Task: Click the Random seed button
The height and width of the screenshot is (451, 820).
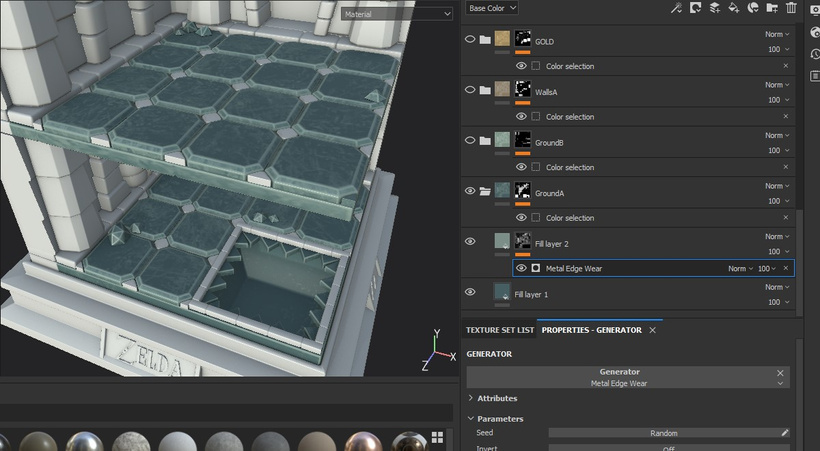Action: (x=663, y=433)
